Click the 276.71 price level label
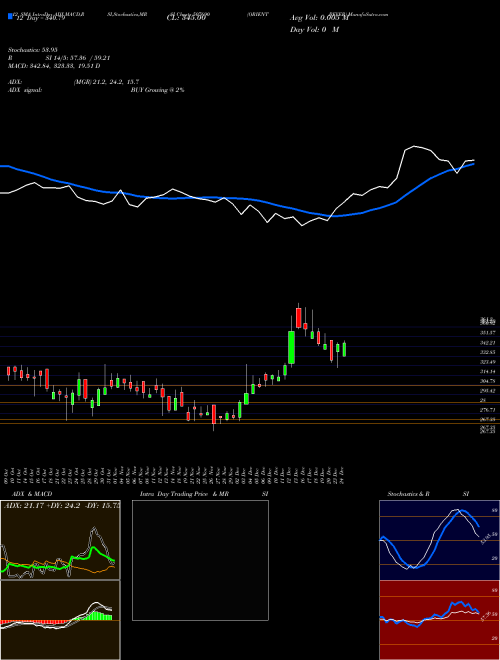Image resolution: width=500 pixels, height=660 pixels. point(489,410)
